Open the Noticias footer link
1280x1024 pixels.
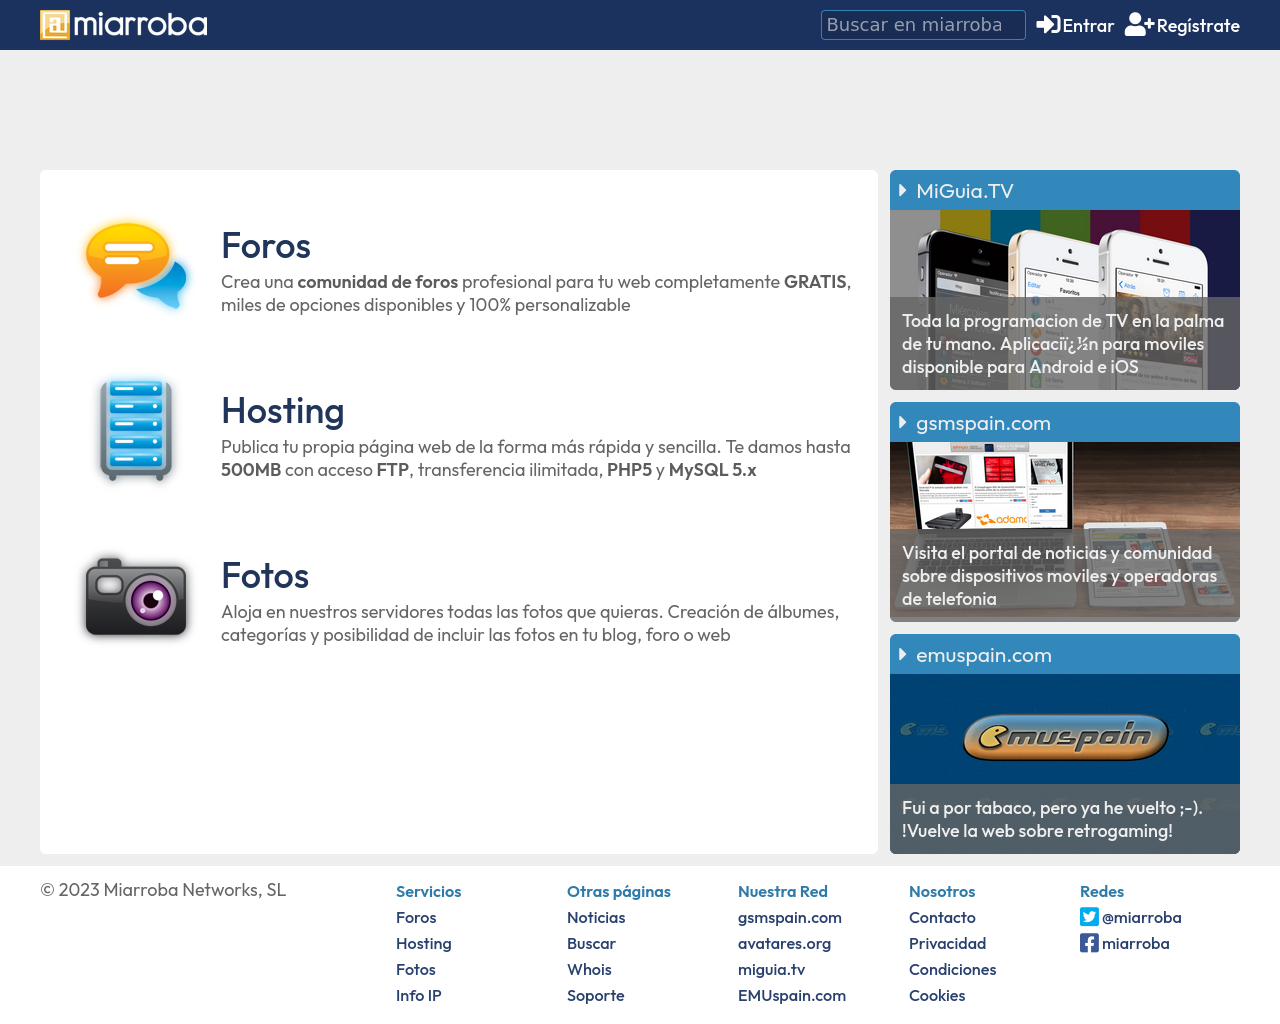(596, 917)
